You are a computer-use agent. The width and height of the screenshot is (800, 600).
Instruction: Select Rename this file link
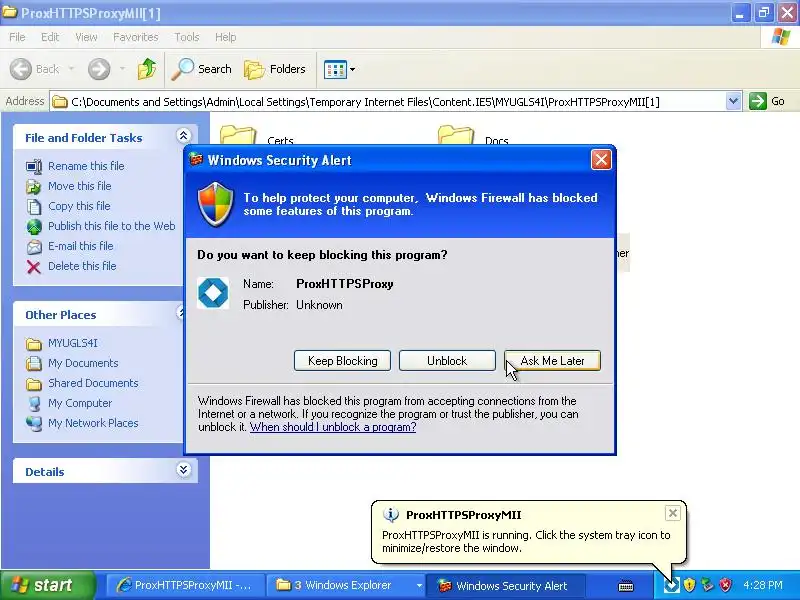pyautogui.click(x=86, y=166)
